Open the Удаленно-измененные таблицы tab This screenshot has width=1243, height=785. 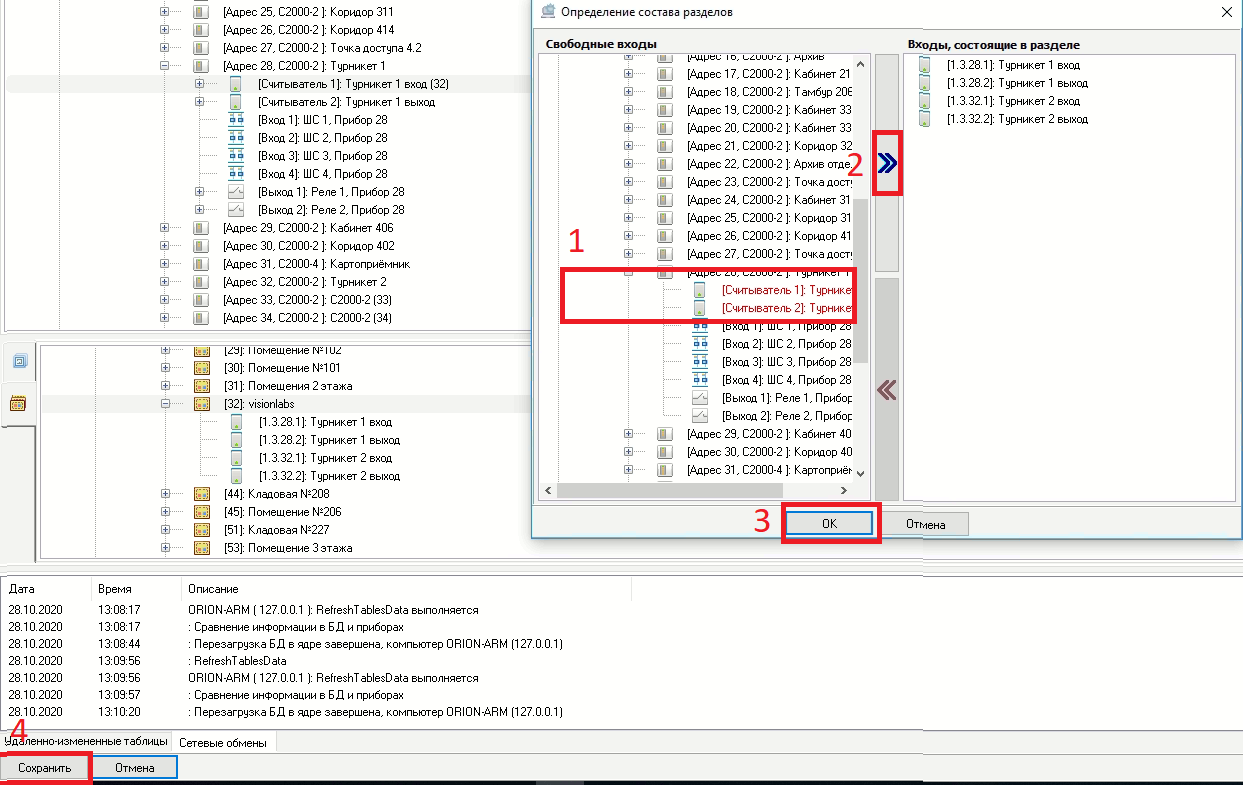(x=85, y=742)
